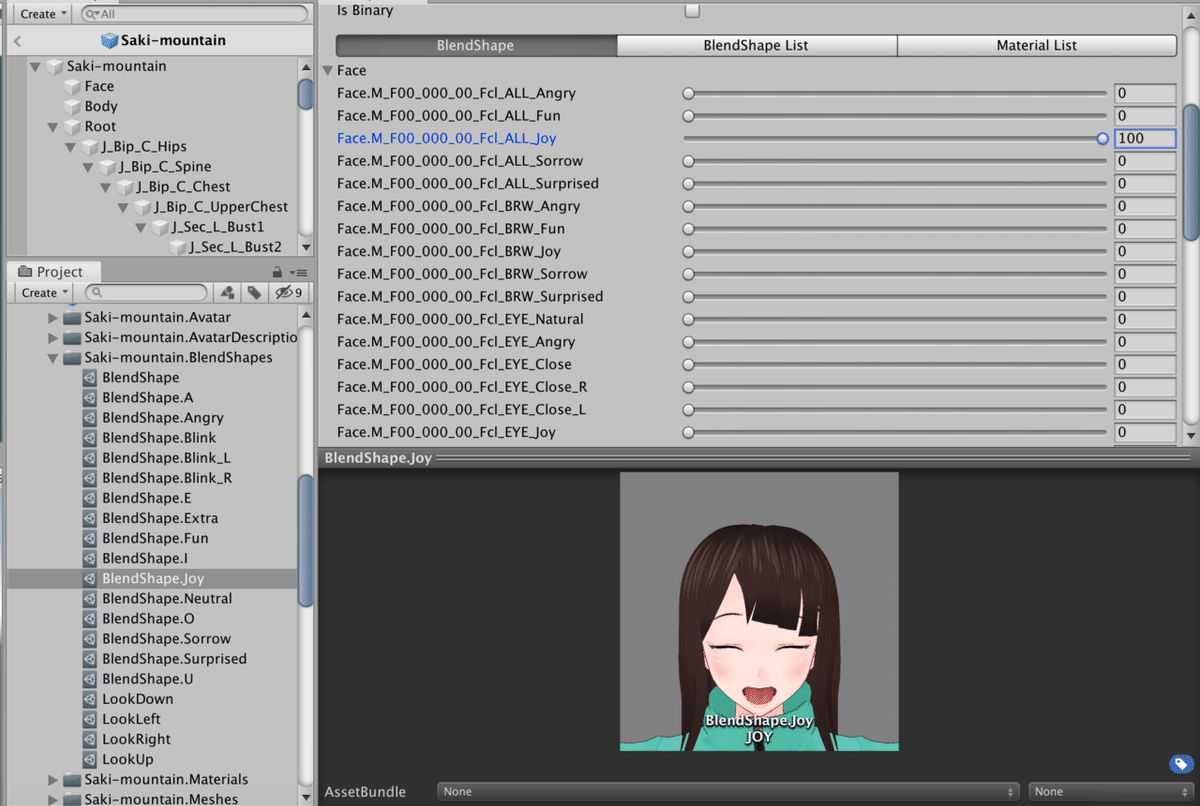Open the Project panel options menu
The width and height of the screenshot is (1200, 806).
click(298, 272)
